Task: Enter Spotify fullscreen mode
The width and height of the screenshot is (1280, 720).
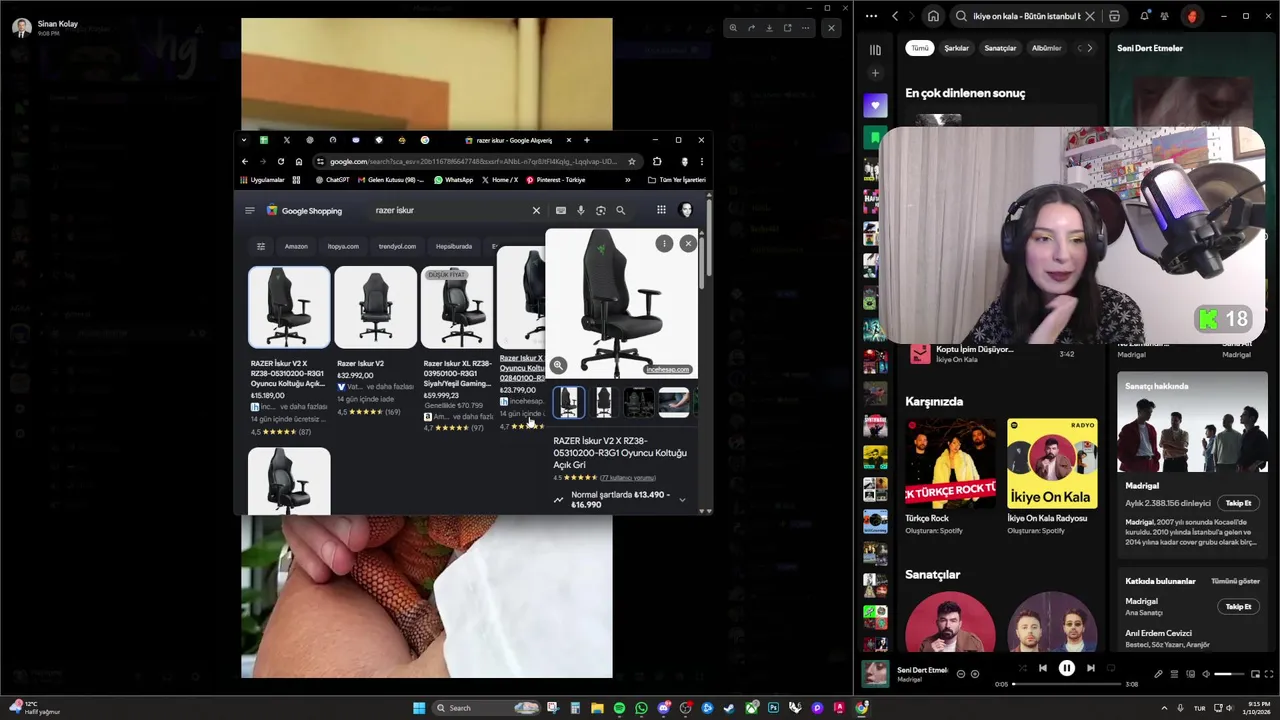Action: click(x=1269, y=674)
